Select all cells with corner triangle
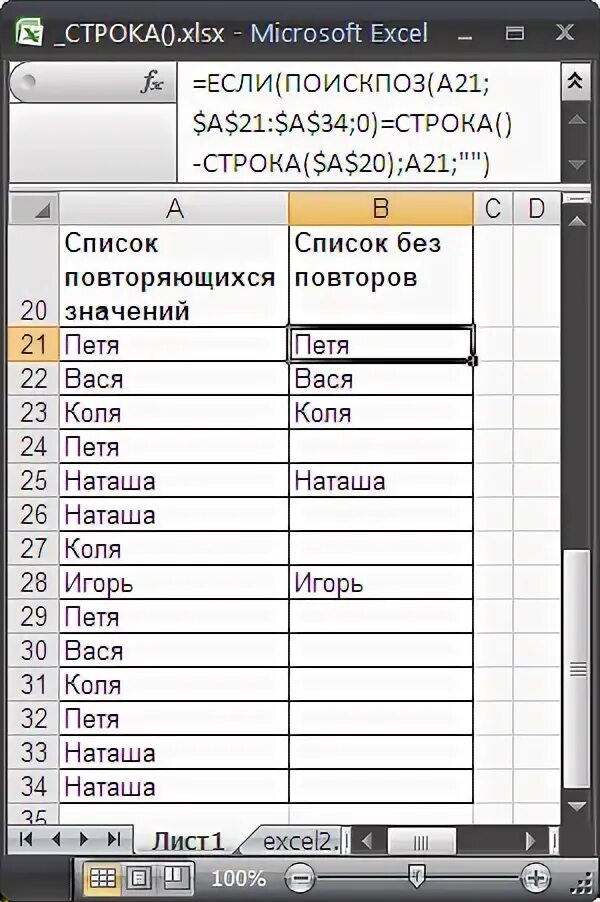 34,208
